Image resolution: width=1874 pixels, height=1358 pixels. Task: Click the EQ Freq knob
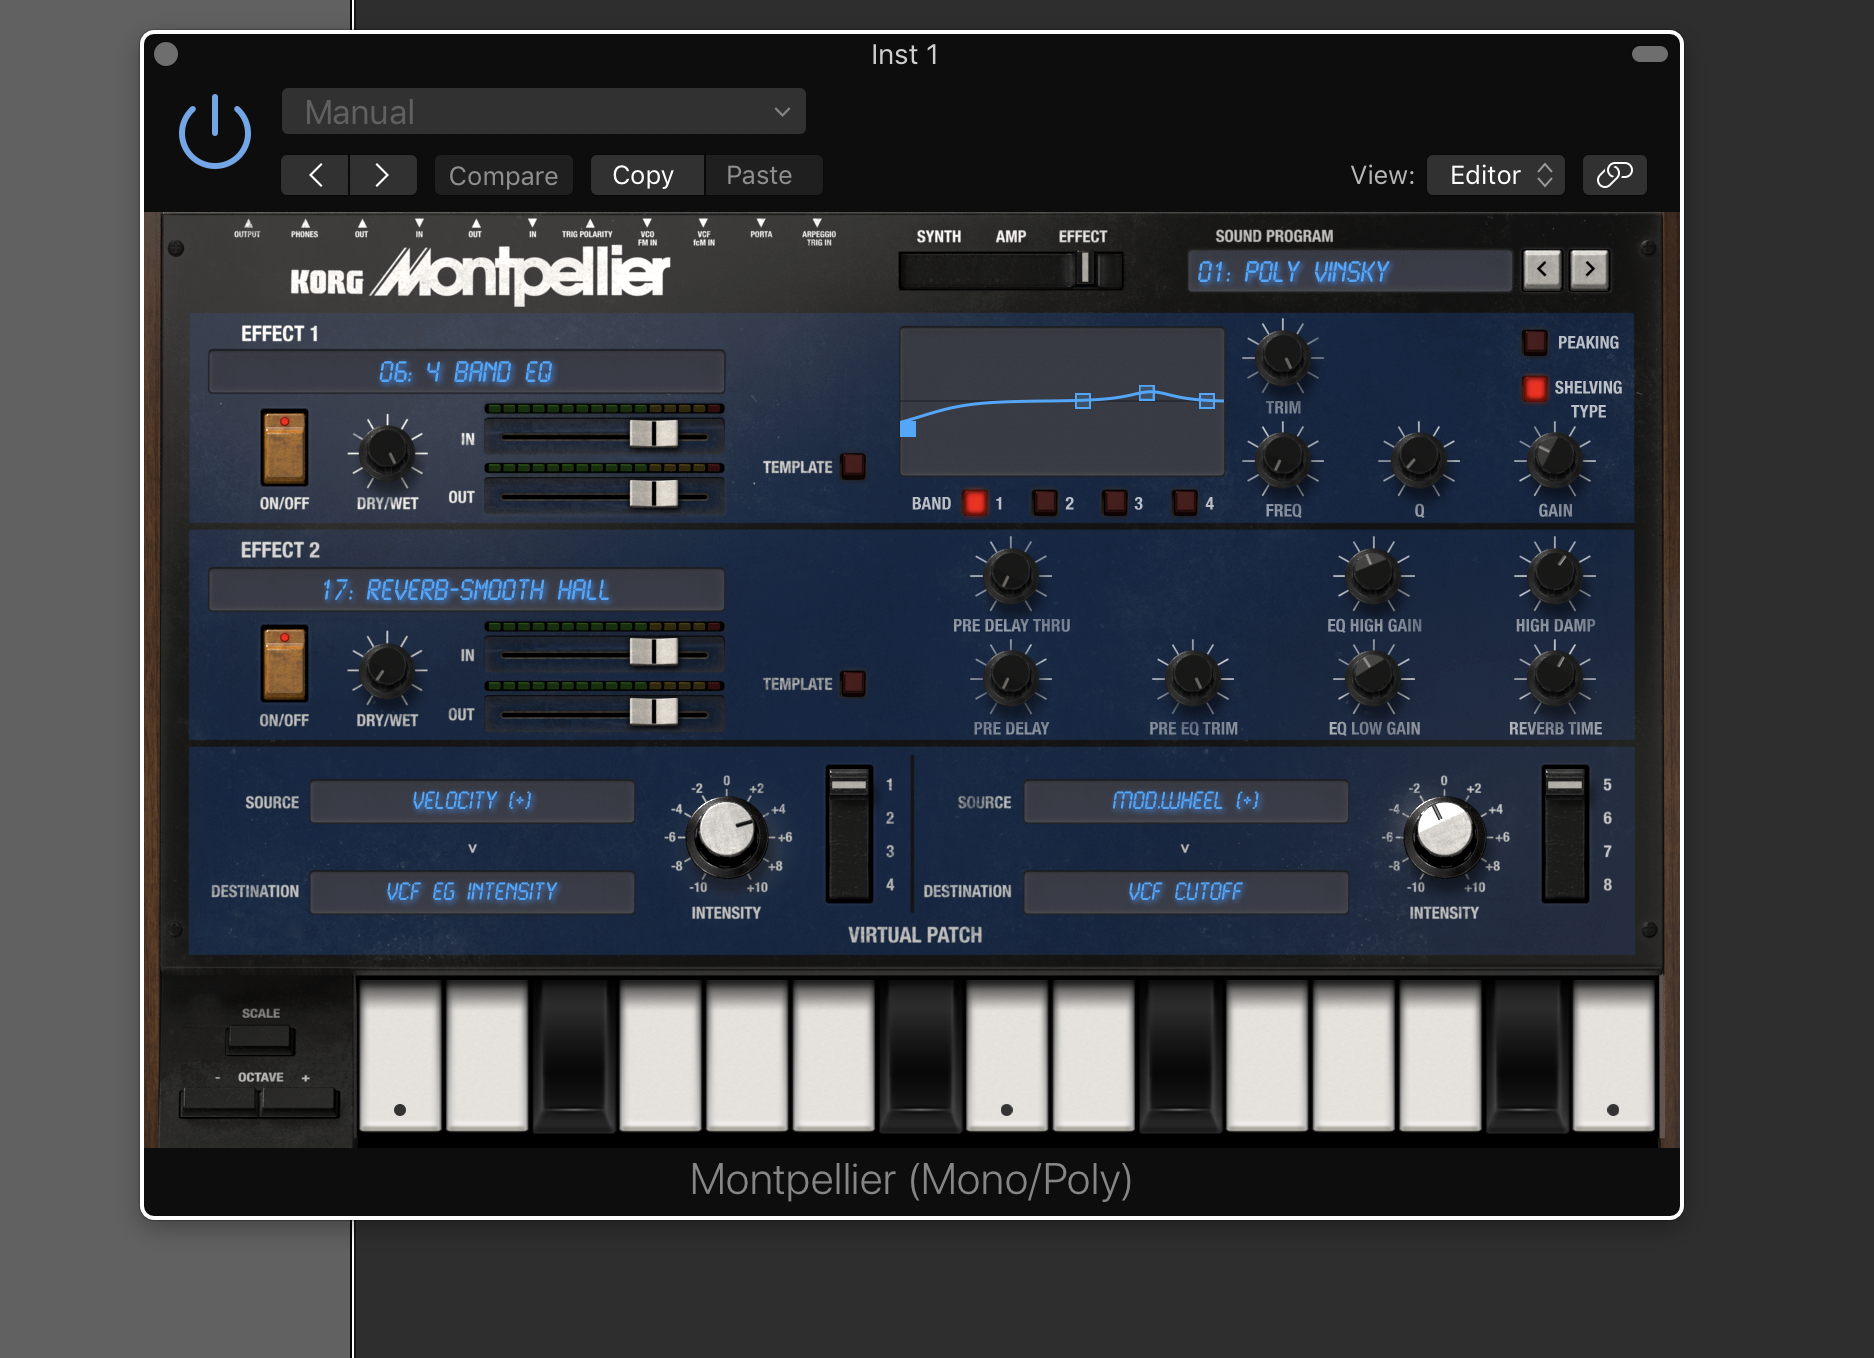[1283, 459]
